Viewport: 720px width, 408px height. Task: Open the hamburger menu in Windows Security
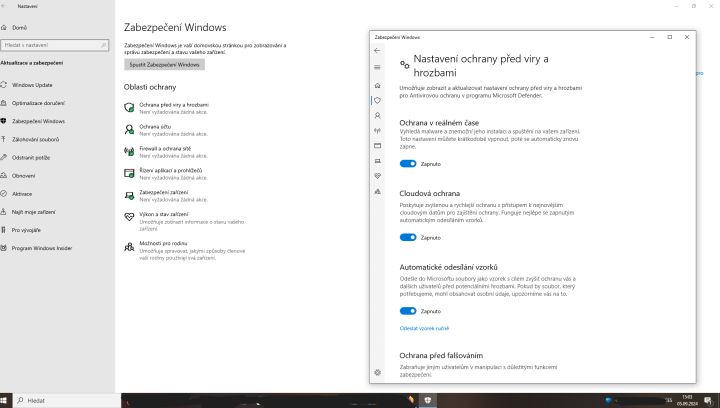377,67
